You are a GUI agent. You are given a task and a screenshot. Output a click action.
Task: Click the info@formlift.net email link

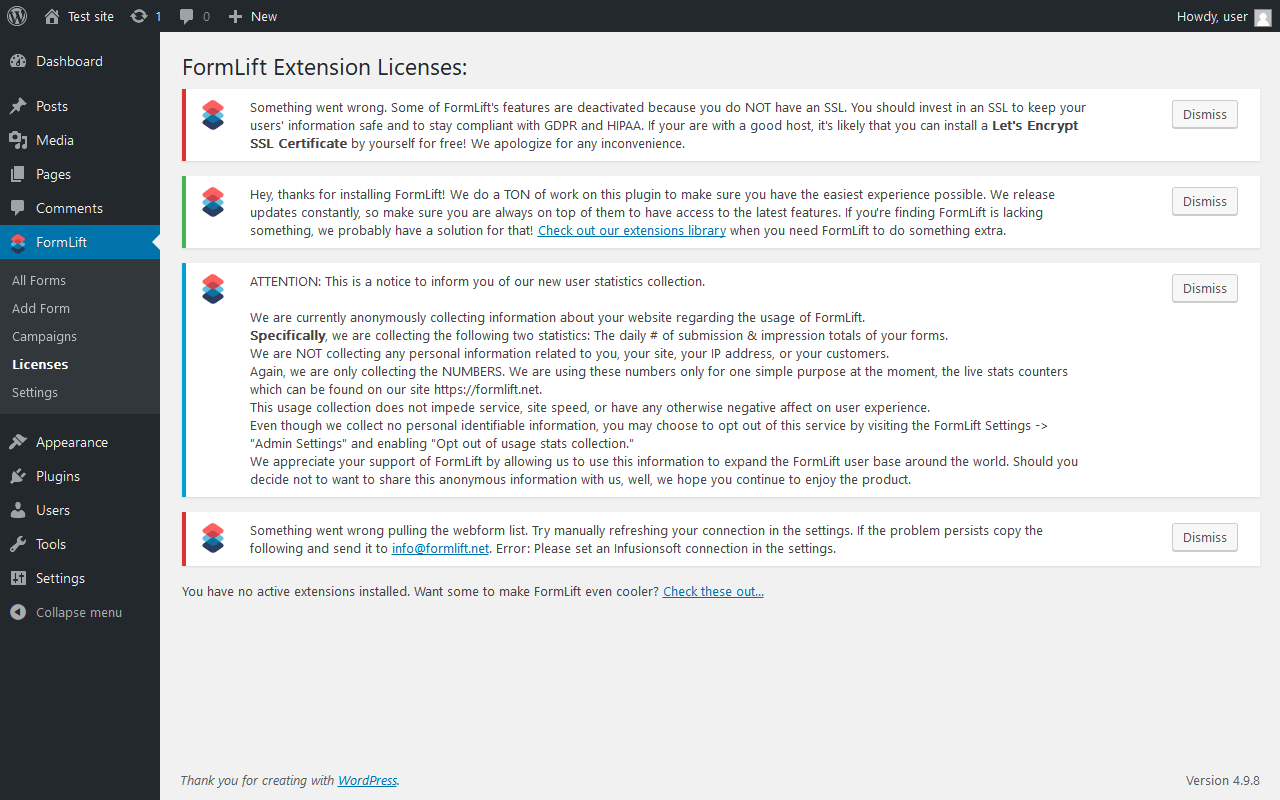pos(440,548)
